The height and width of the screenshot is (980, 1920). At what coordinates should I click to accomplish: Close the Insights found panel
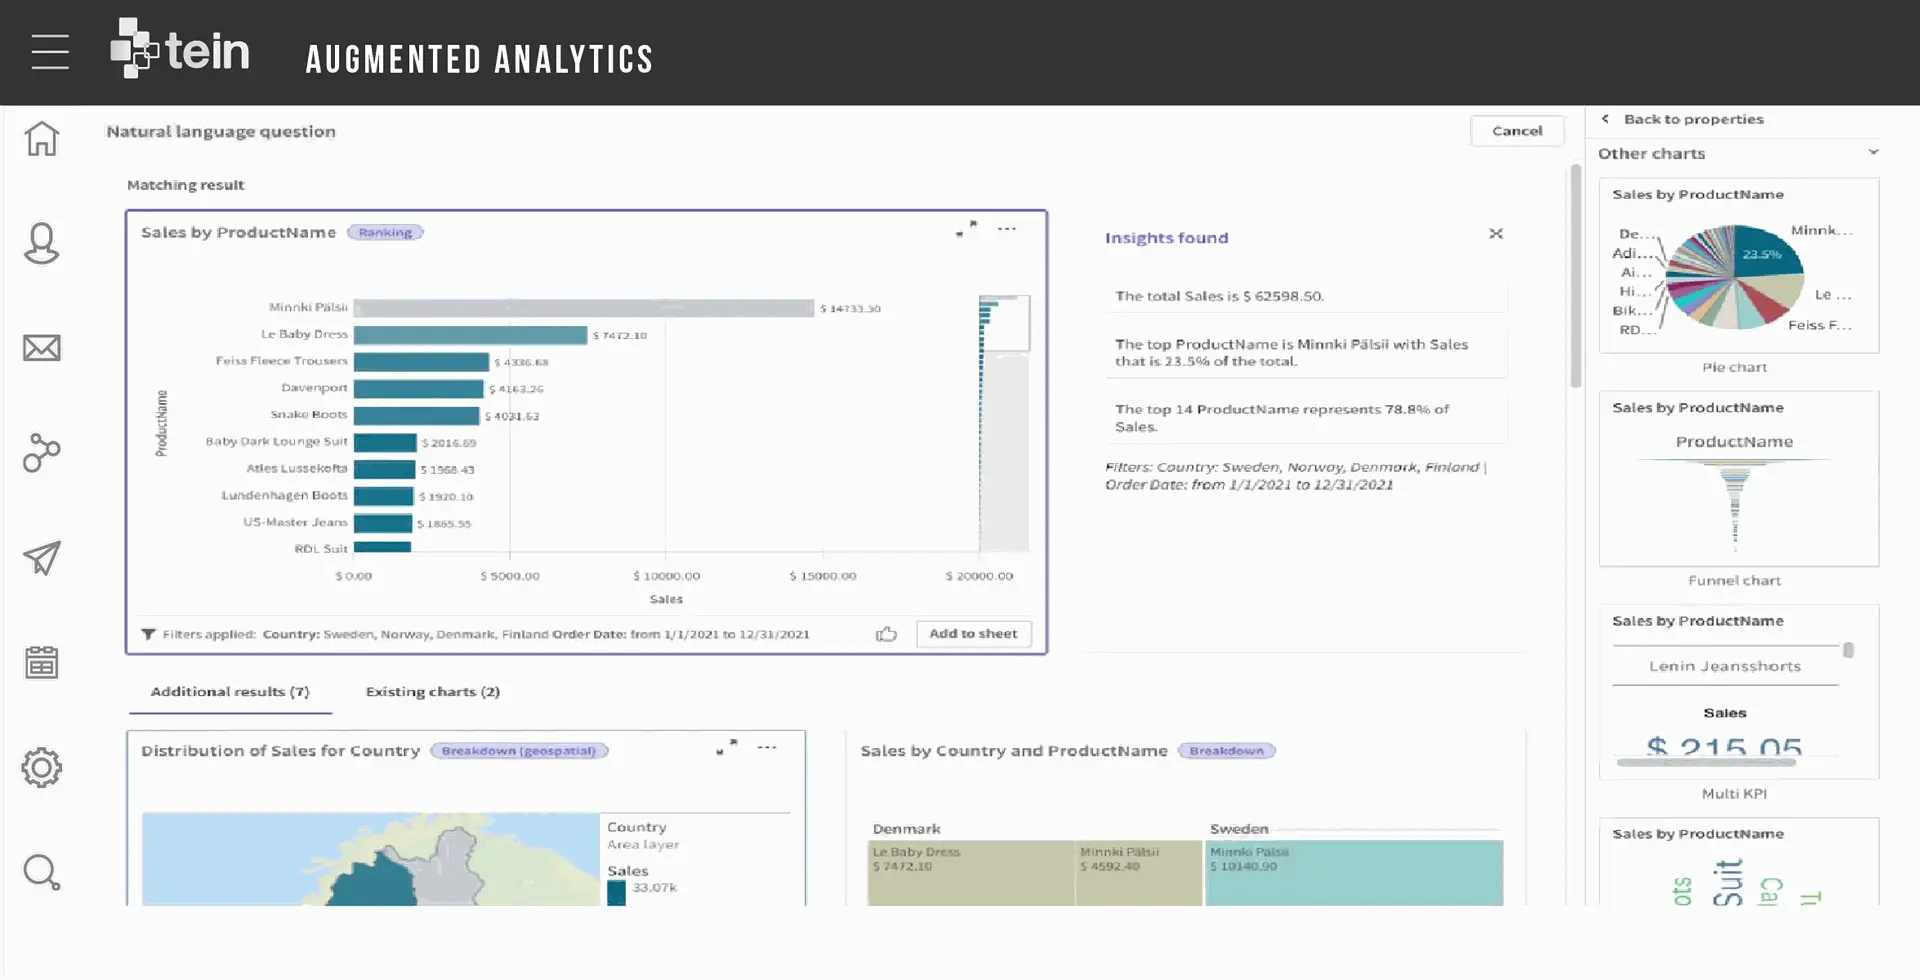point(1496,234)
